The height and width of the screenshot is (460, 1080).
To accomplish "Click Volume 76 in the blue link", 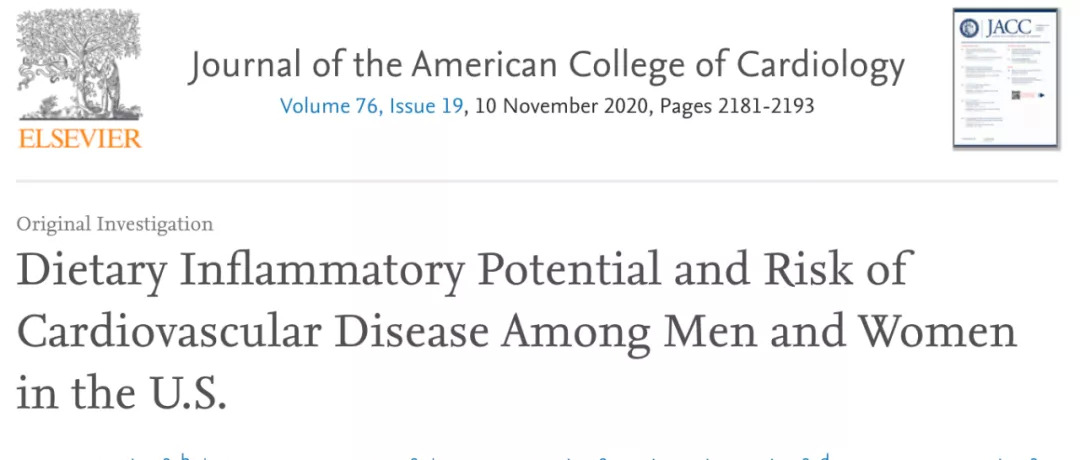I will [x=330, y=106].
